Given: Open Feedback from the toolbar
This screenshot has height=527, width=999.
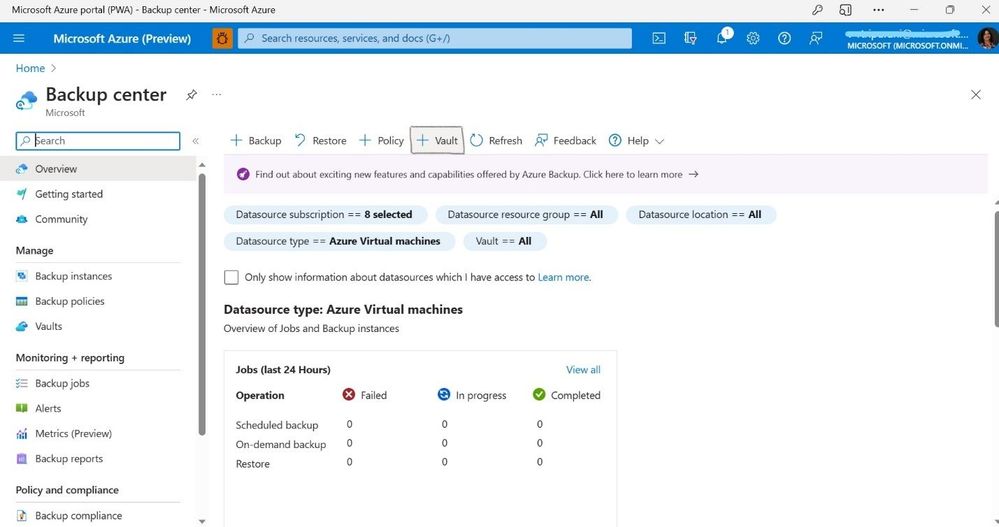Looking at the screenshot, I should click(x=566, y=140).
